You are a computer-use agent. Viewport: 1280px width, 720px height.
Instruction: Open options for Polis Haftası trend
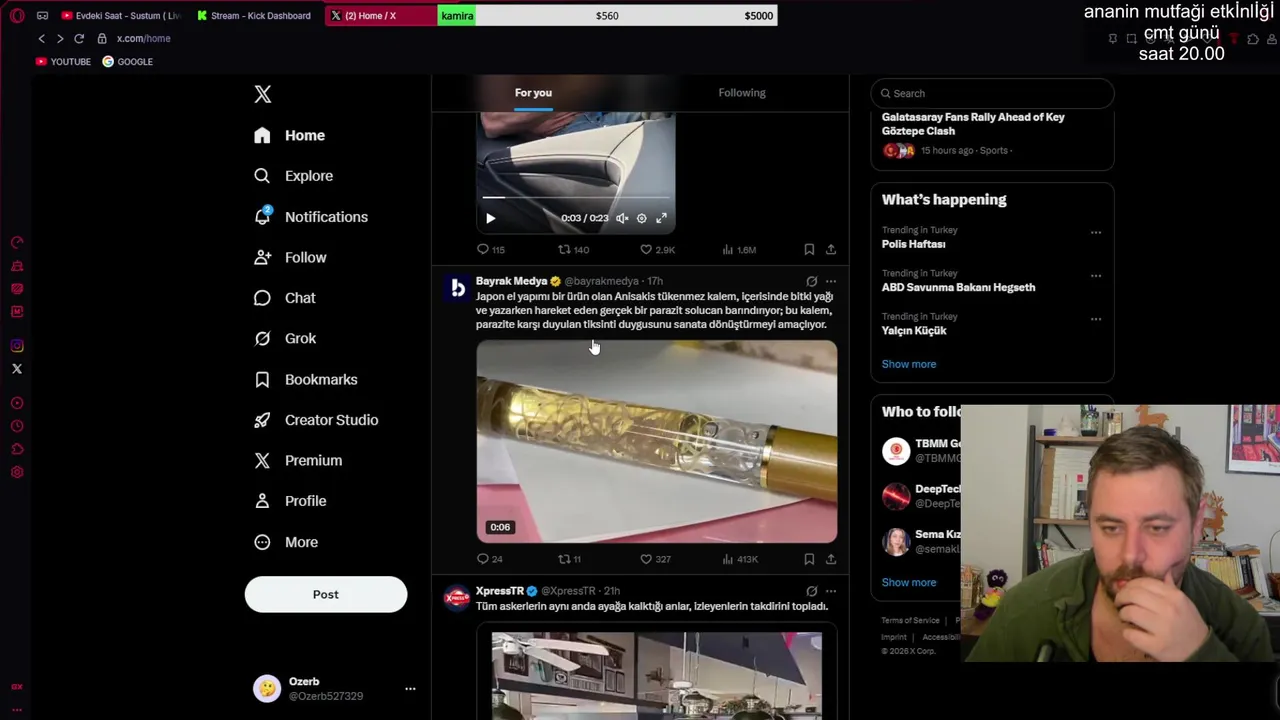1096,232
